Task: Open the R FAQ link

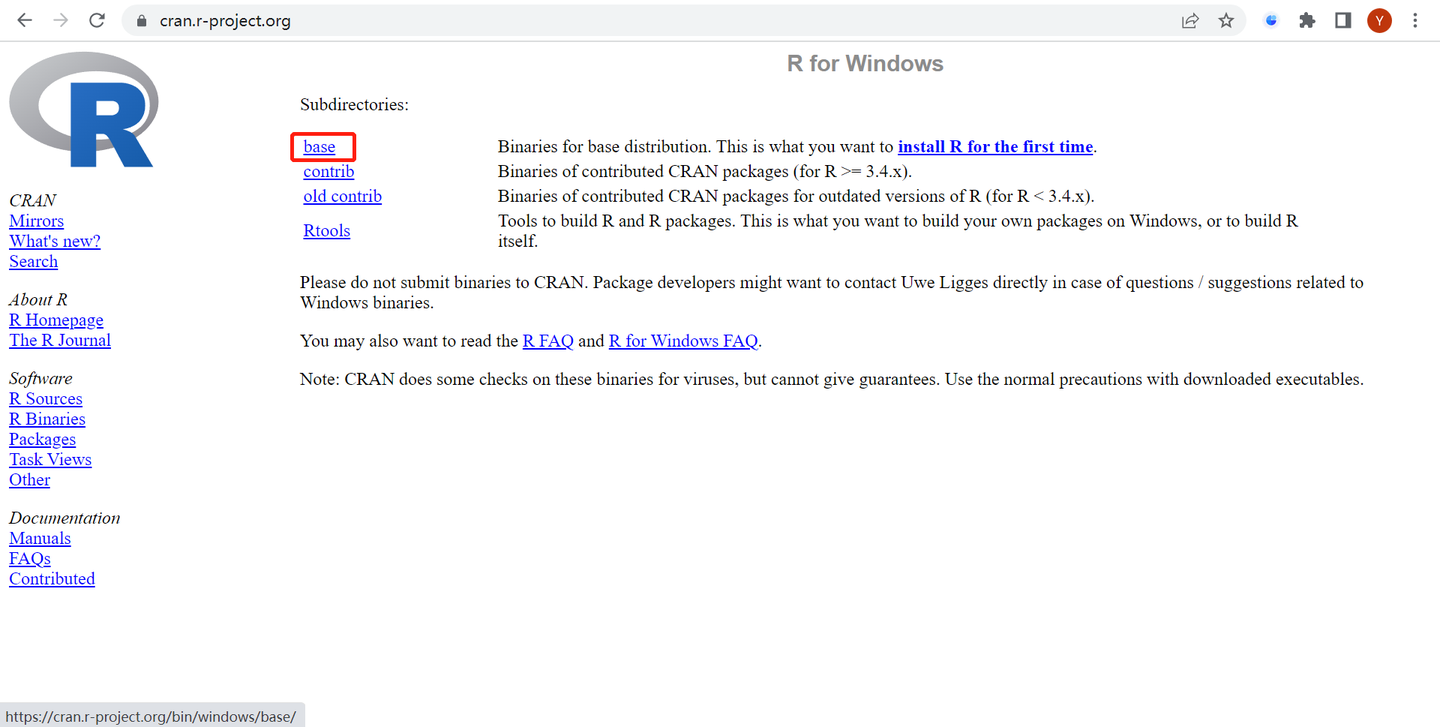Action: tap(548, 341)
